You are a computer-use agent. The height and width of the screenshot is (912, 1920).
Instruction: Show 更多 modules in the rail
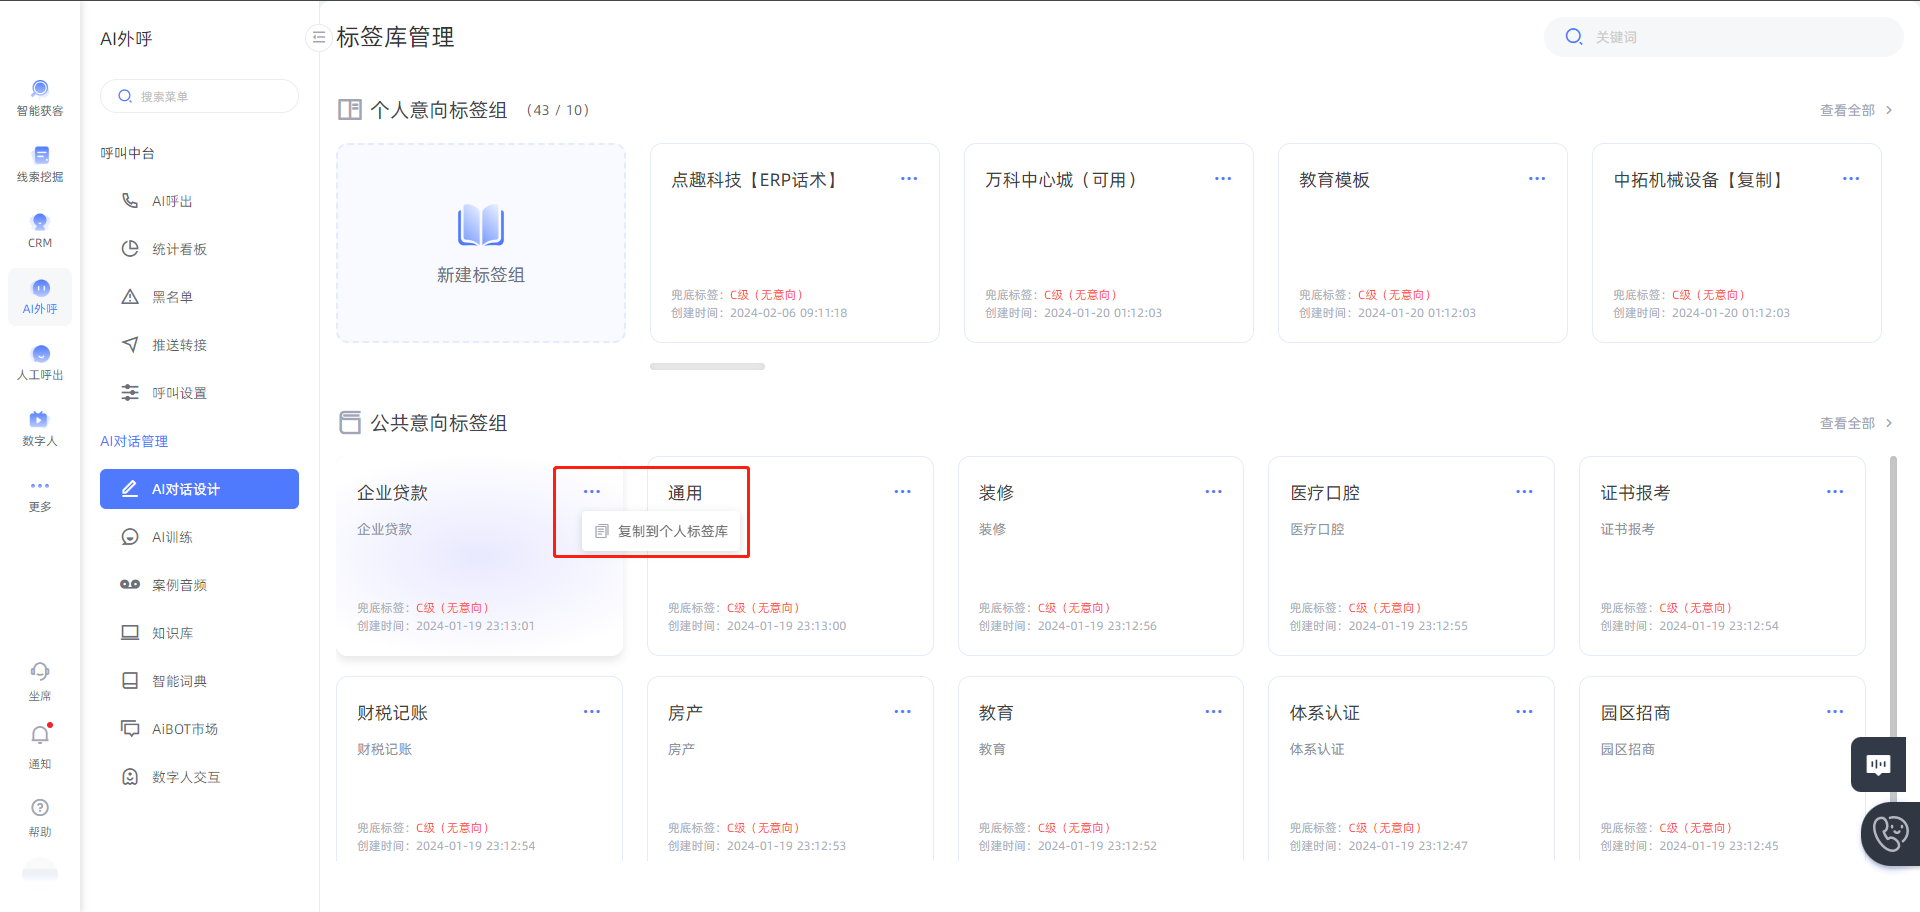[40, 495]
